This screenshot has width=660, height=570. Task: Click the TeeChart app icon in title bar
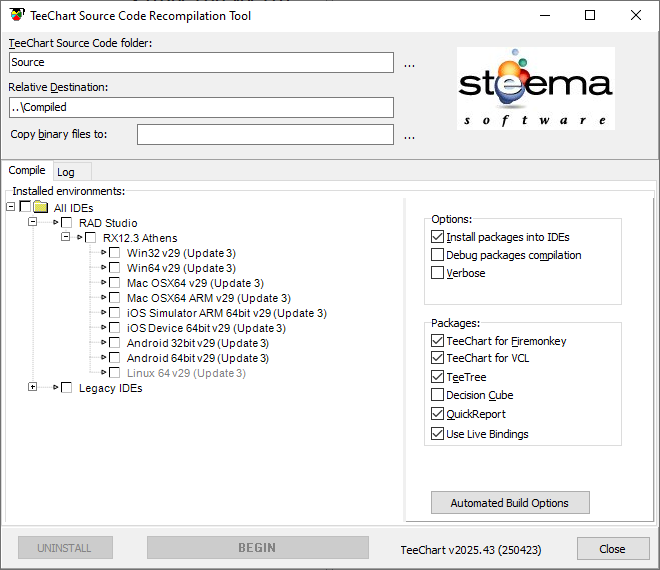coord(17,15)
